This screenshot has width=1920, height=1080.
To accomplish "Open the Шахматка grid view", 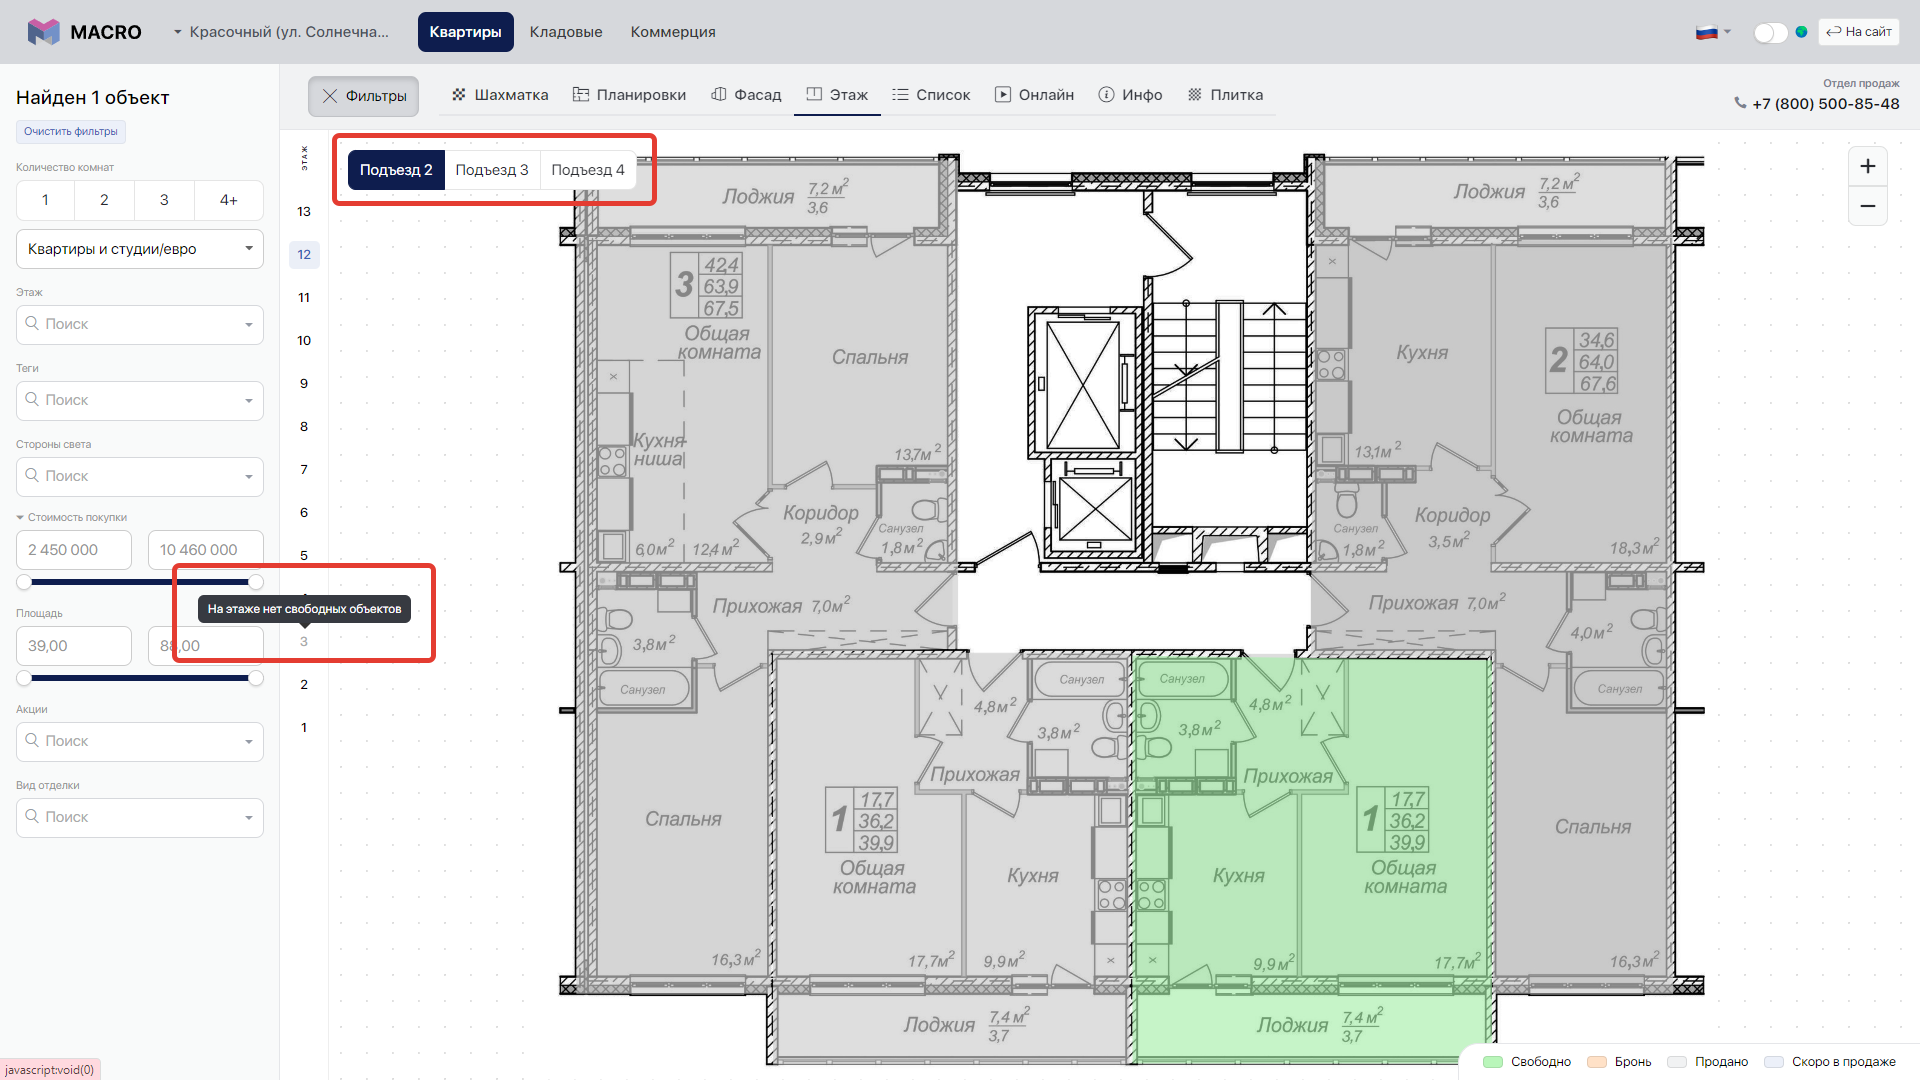I will coord(500,95).
